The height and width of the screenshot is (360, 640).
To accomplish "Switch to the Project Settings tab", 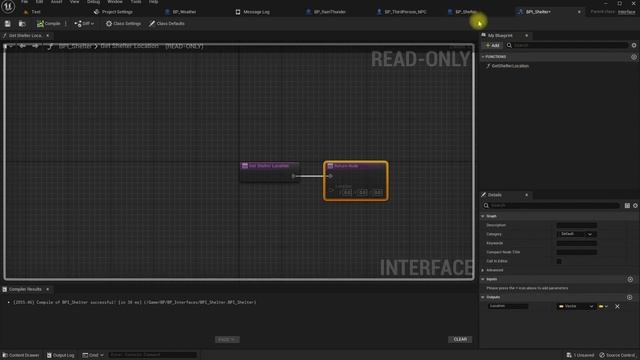I will point(113,12).
